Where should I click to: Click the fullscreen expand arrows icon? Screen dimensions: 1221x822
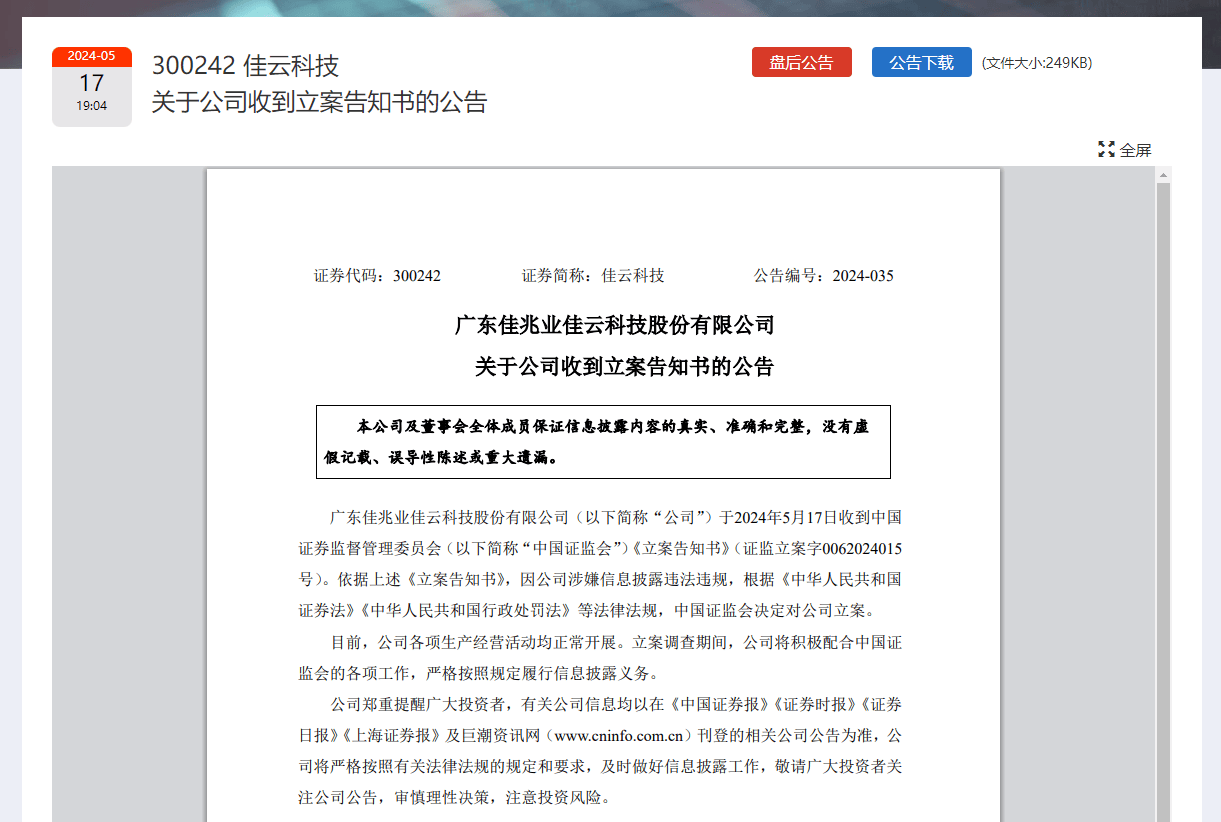coord(1106,150)
